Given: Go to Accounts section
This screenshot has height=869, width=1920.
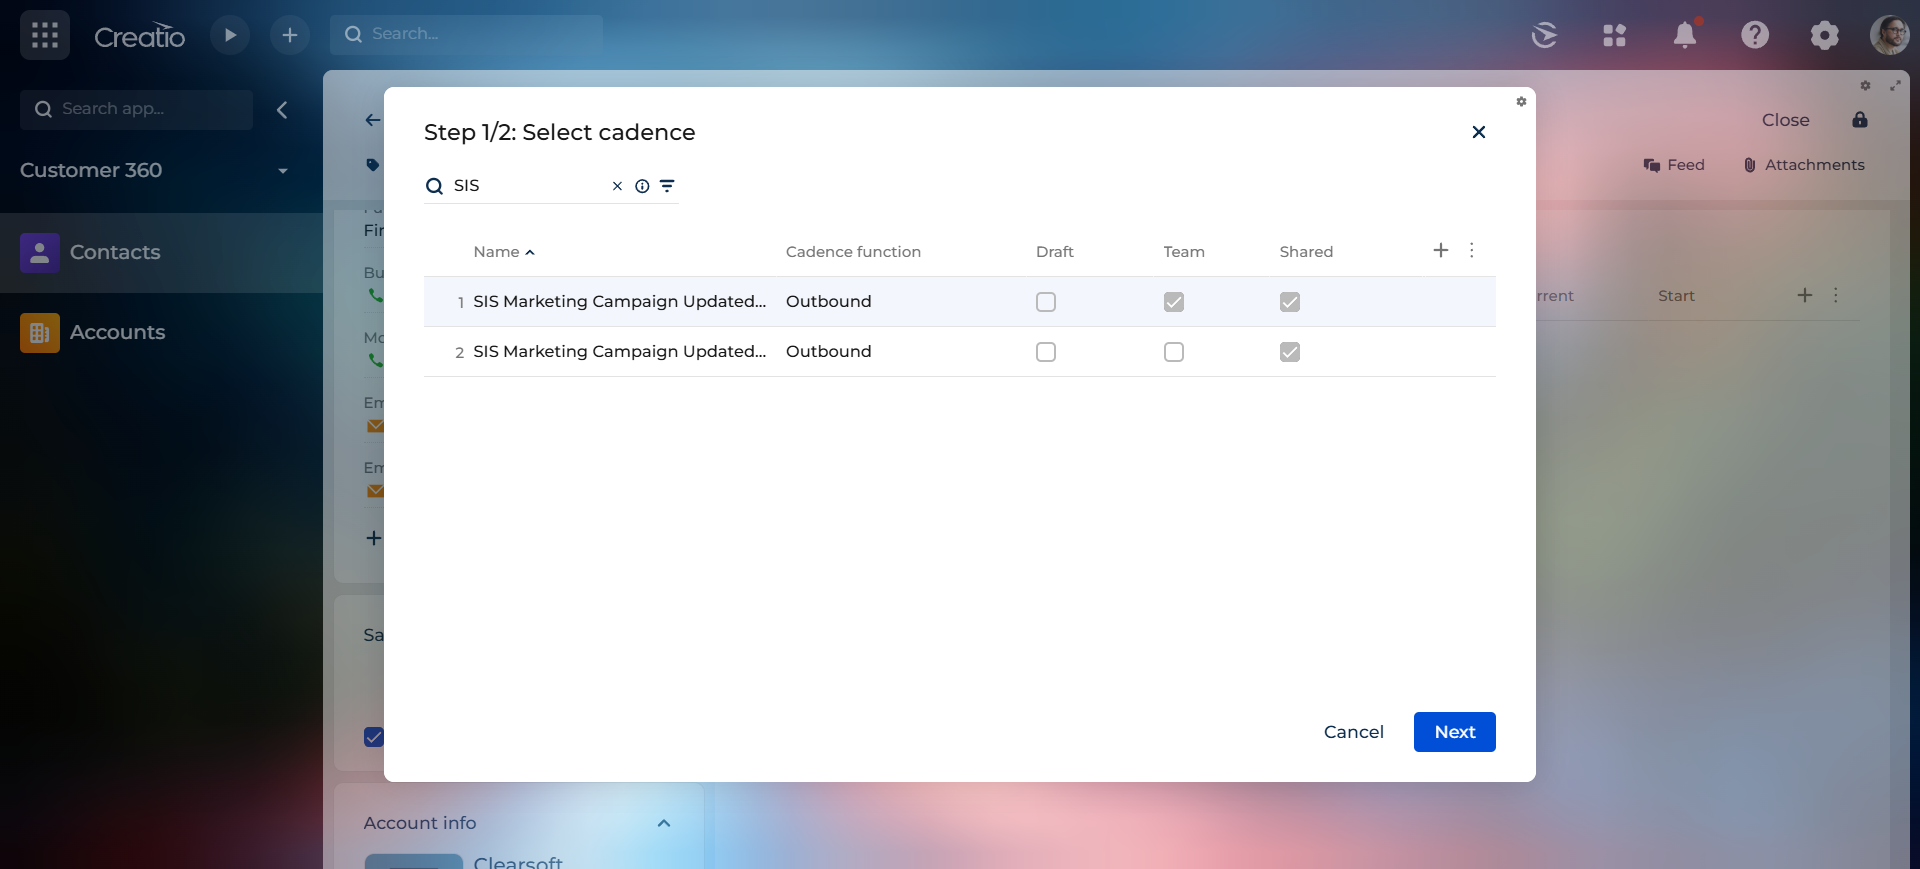Looking at the screenshot, I should 161,332.
